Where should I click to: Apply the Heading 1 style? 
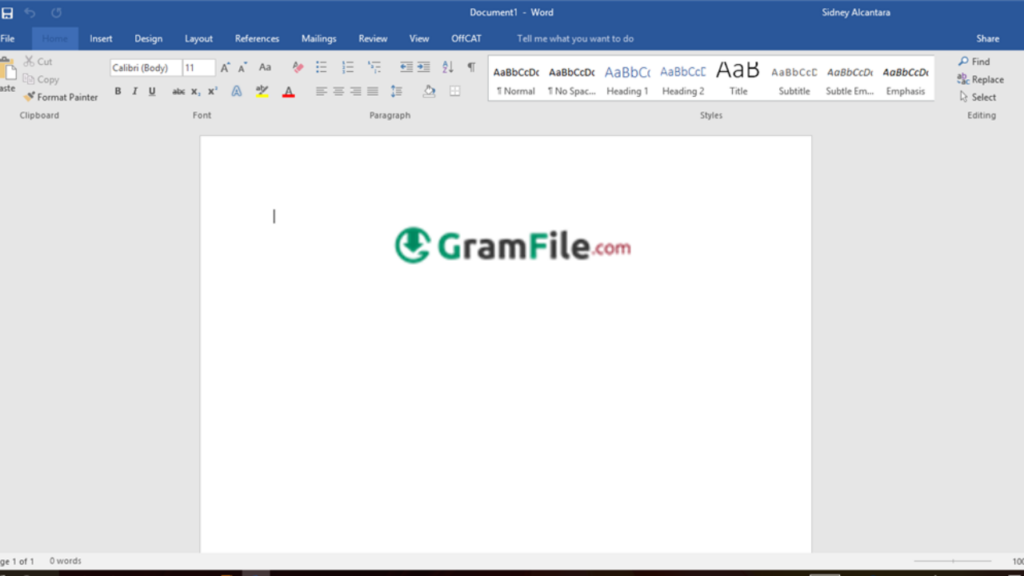click(x=627, y=78)
